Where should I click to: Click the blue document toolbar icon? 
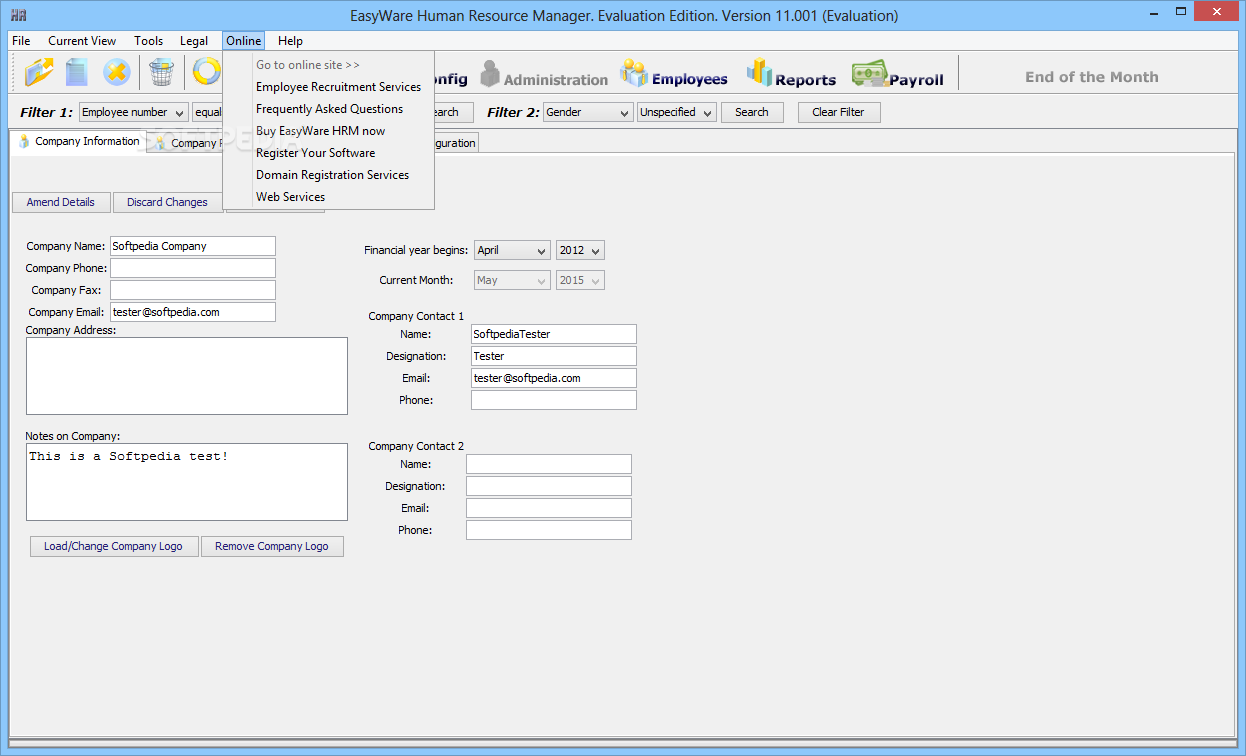click(x=77, y=72)
